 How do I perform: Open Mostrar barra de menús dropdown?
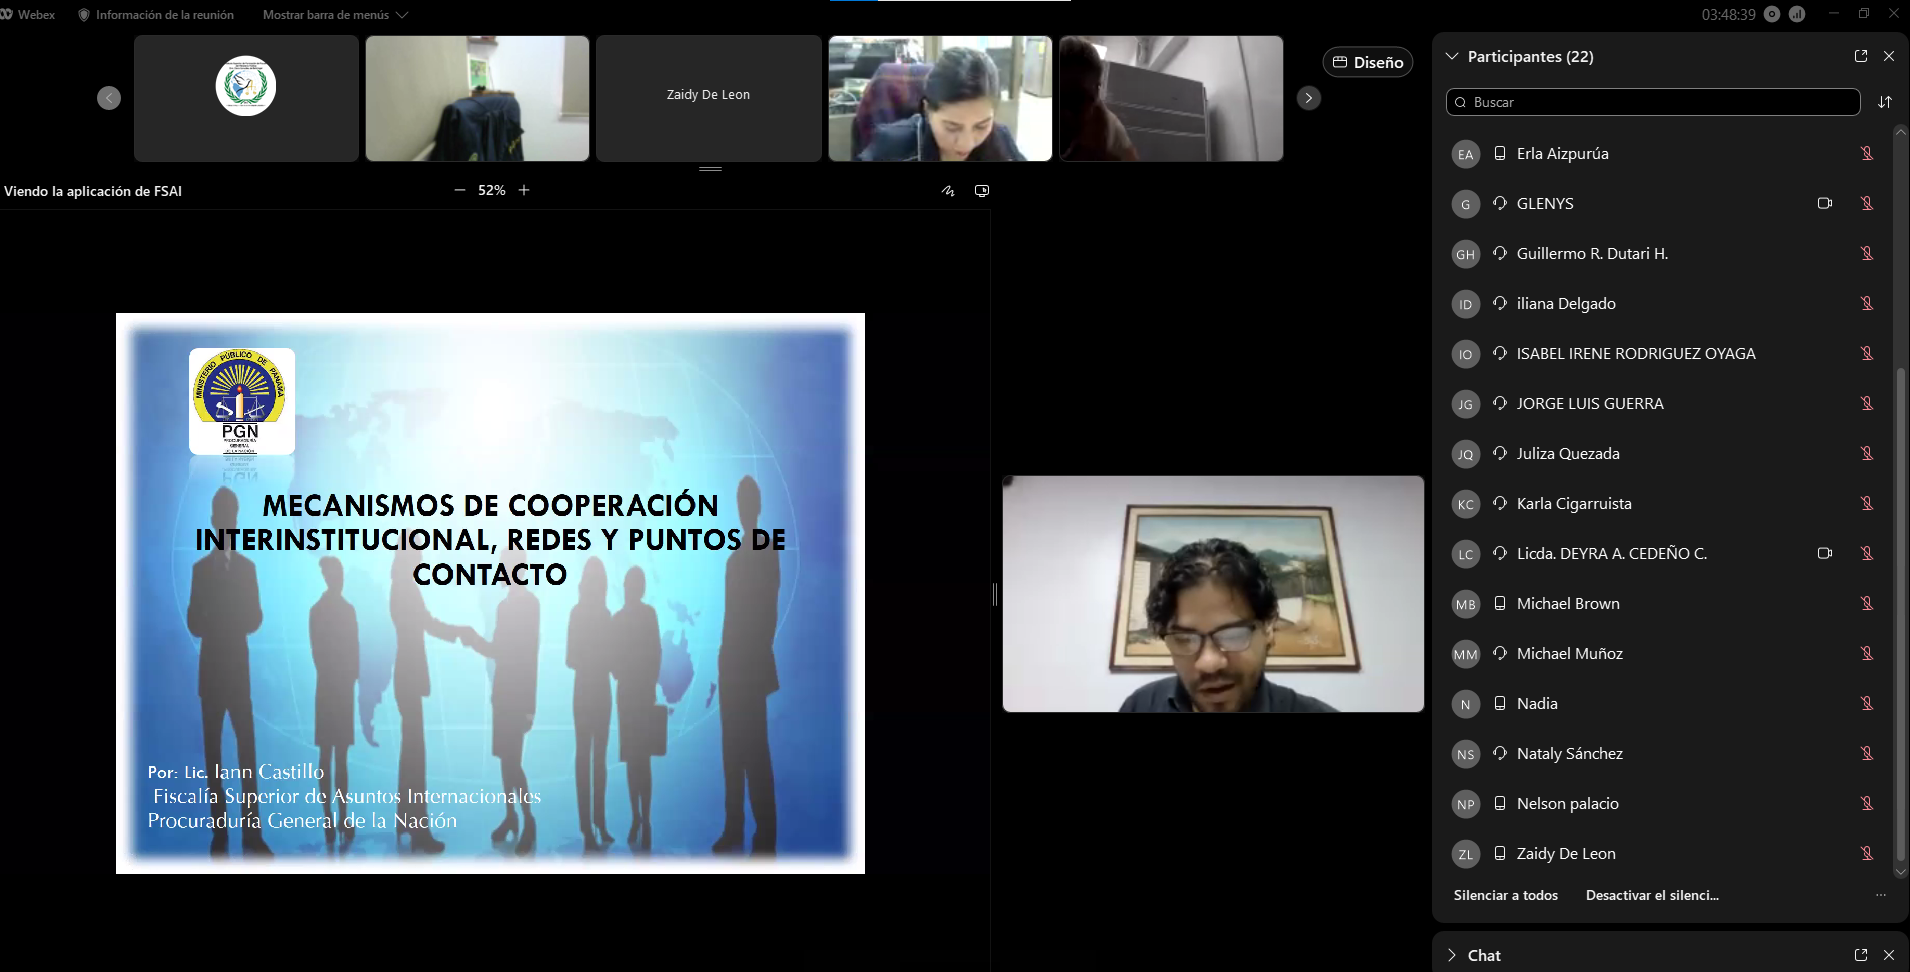(x=335, y=15)
